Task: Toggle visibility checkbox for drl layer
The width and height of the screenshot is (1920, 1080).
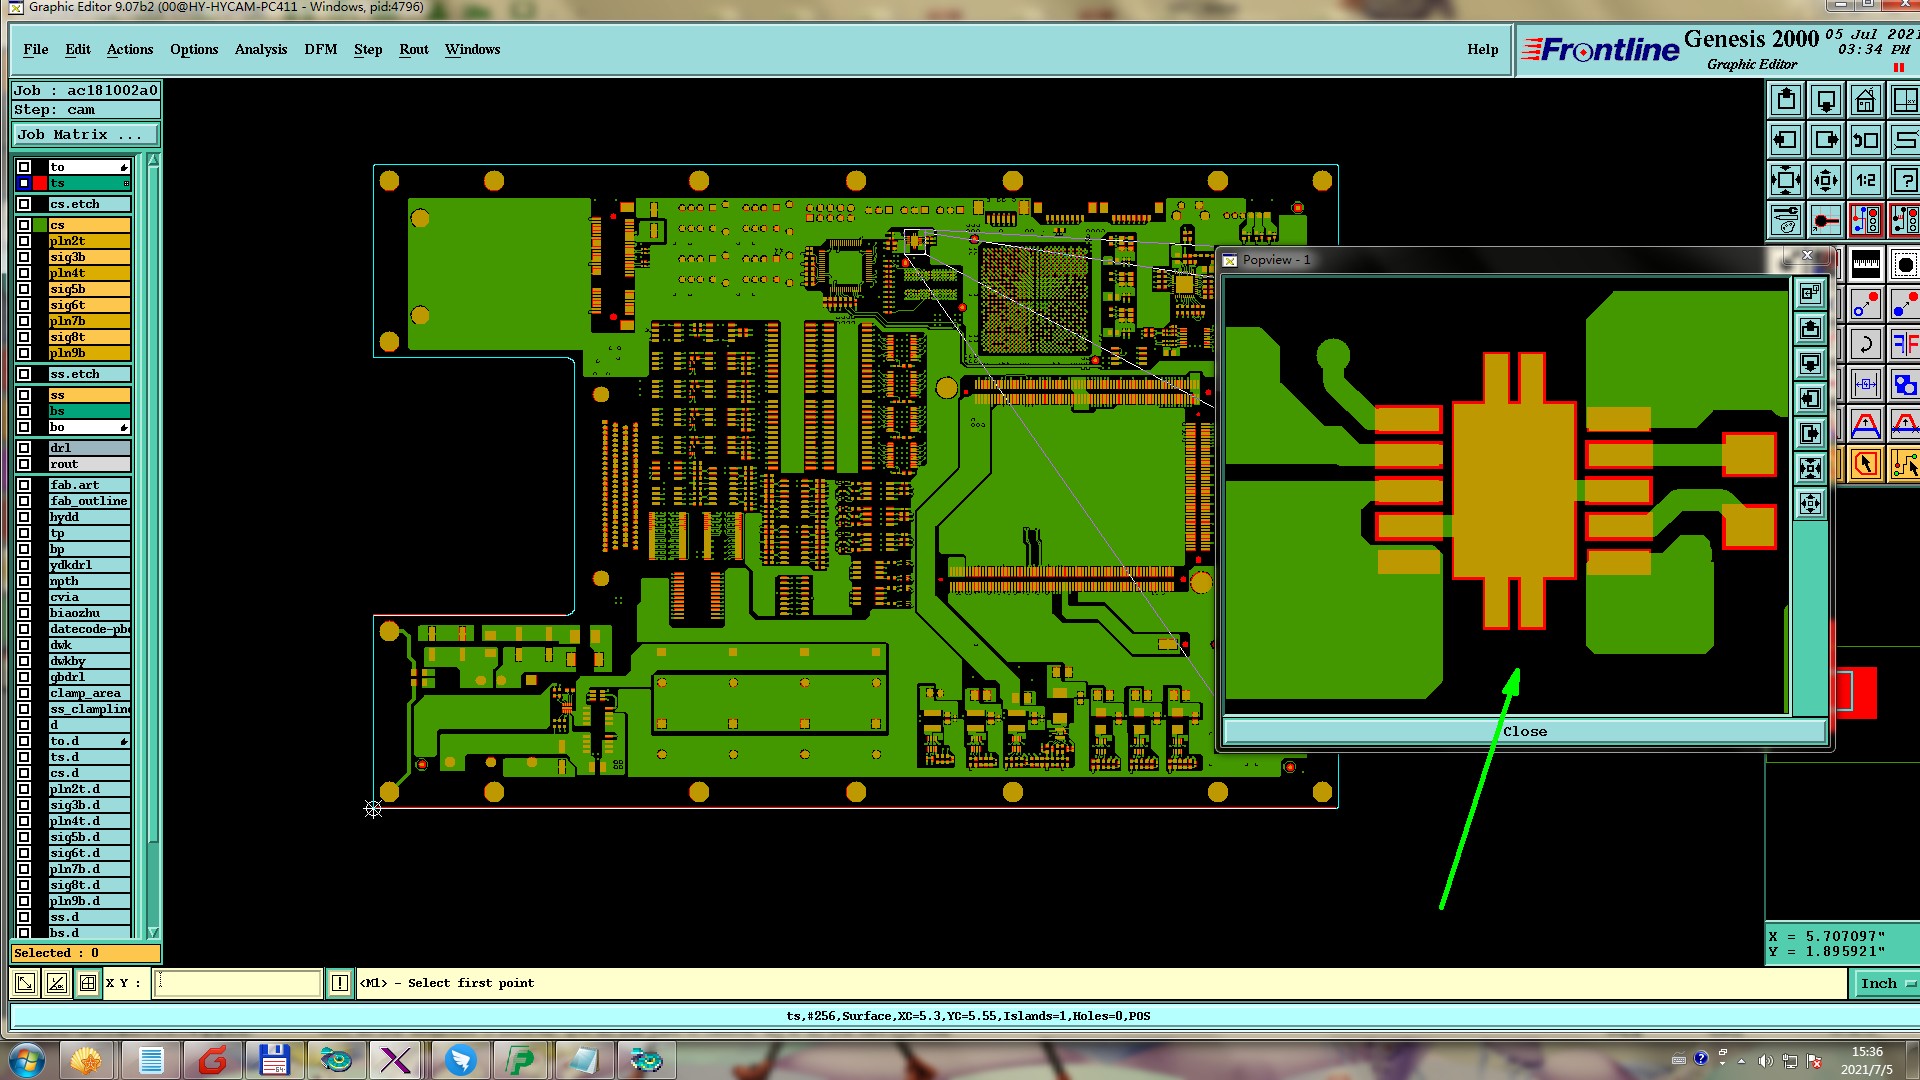Action: coord(24,448)
